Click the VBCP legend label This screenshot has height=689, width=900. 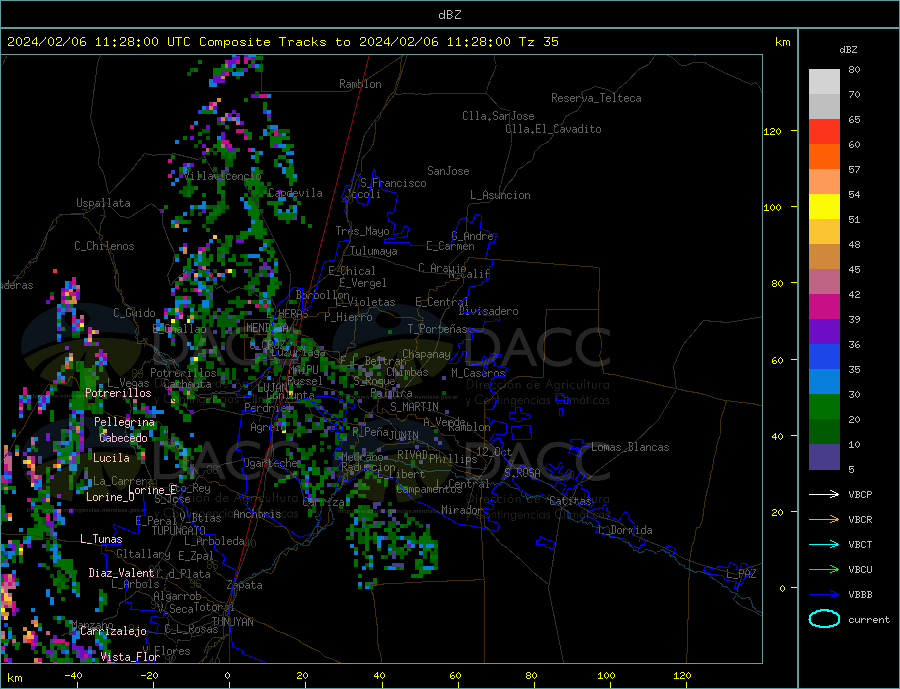coord(860,494)
